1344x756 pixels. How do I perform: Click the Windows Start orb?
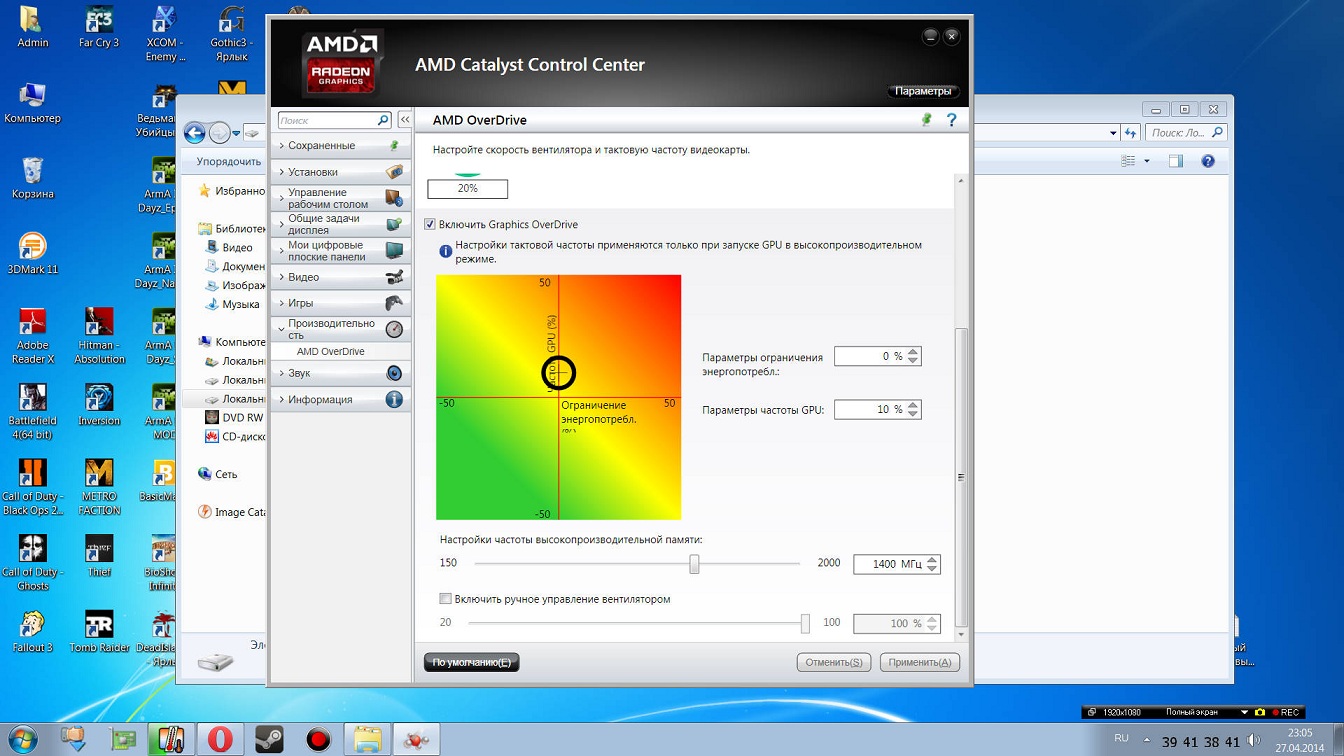click(22, 740)
